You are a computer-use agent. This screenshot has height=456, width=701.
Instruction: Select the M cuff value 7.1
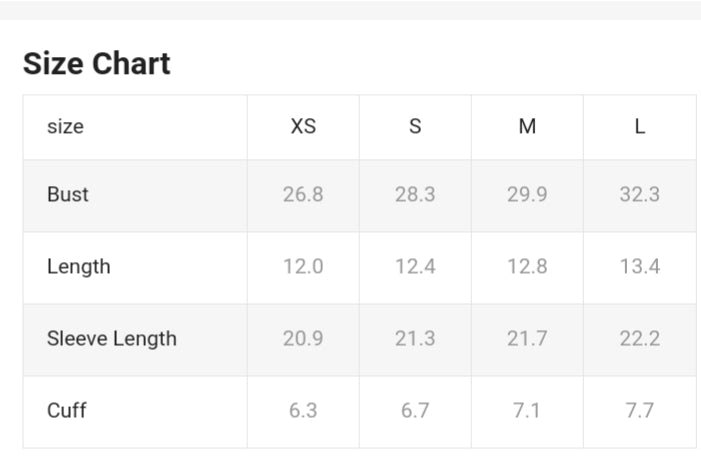click(x=527, y=411)
